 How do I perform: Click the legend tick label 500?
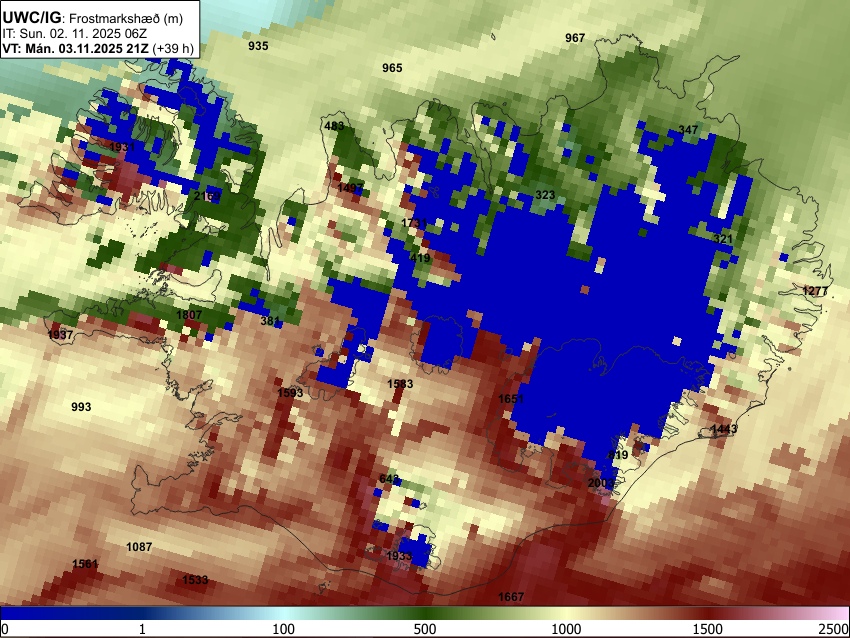click(424, 629)
